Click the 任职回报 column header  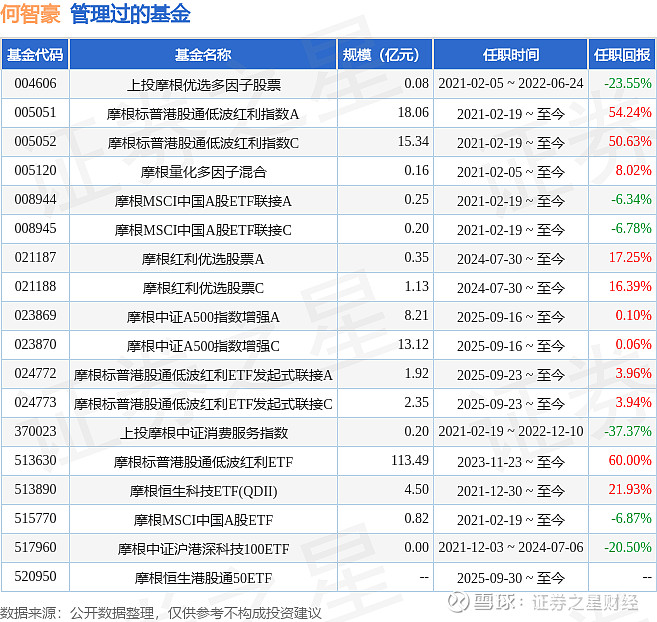[622, 54]
